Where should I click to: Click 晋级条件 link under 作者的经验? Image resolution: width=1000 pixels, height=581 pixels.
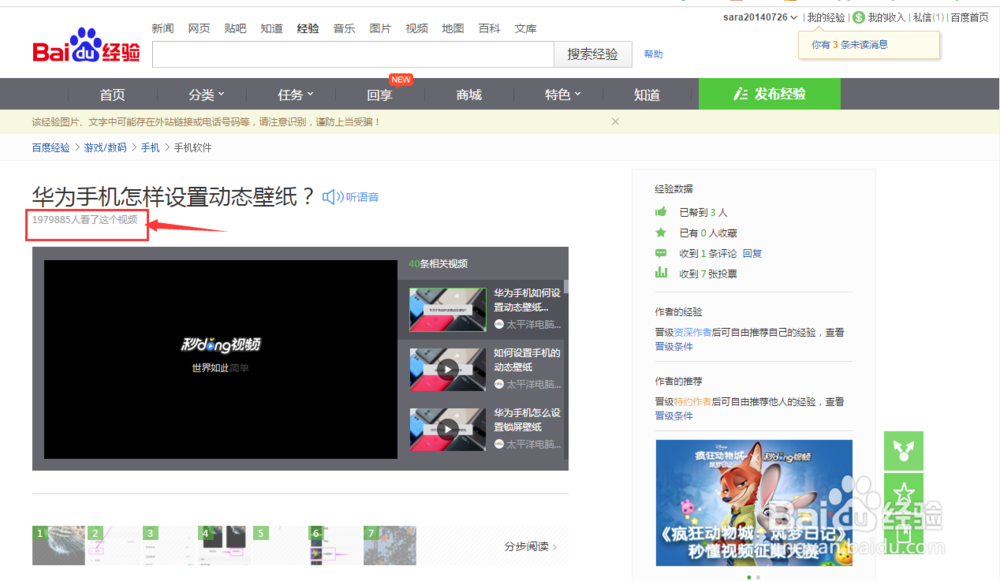point(673,346)
